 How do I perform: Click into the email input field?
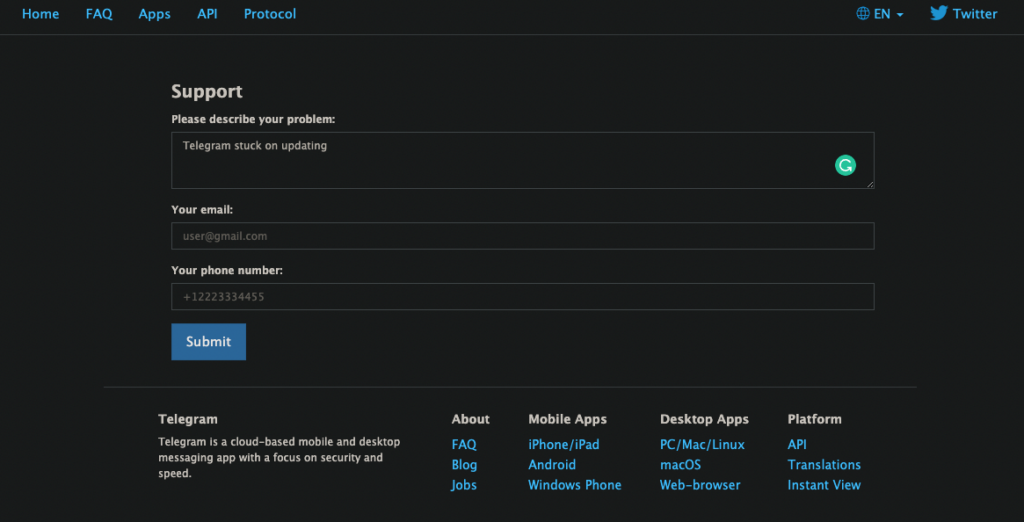tap(522, 236)
